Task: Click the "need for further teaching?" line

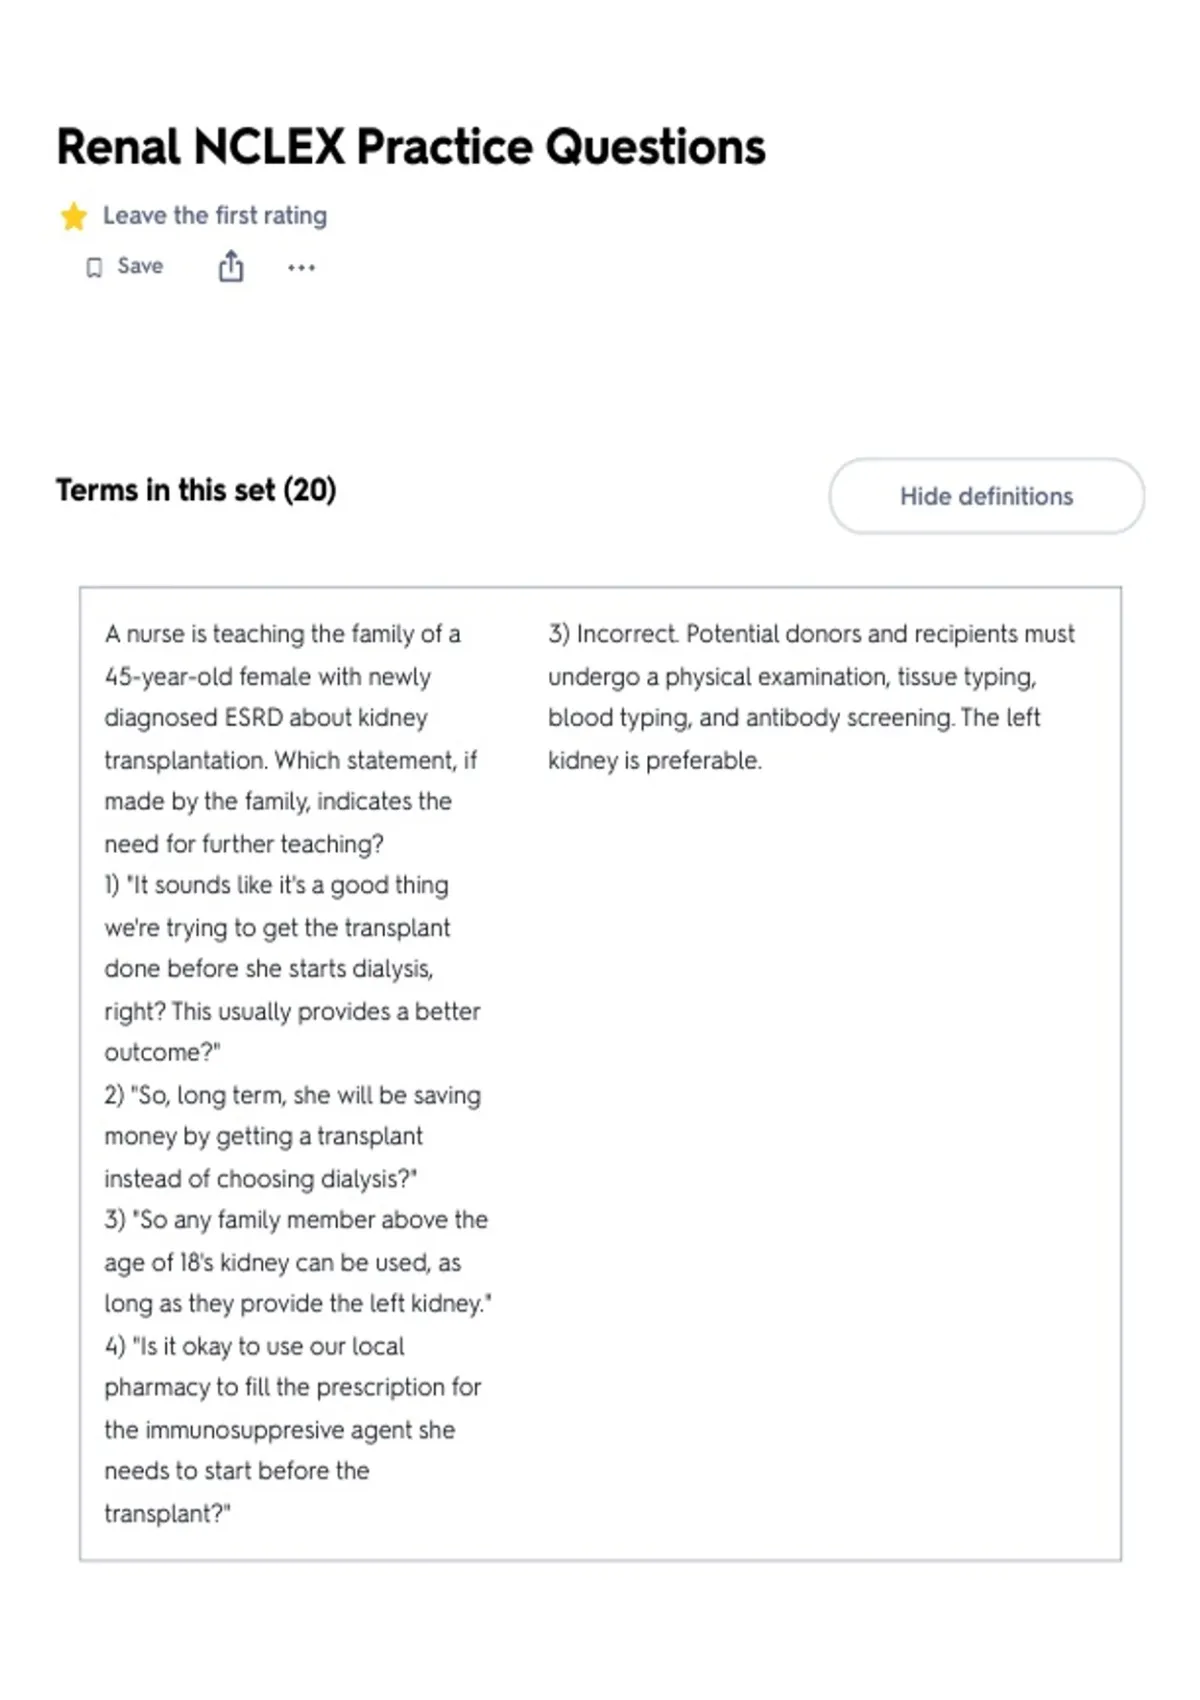Action: pyautogui.click(x=244, y=844)
